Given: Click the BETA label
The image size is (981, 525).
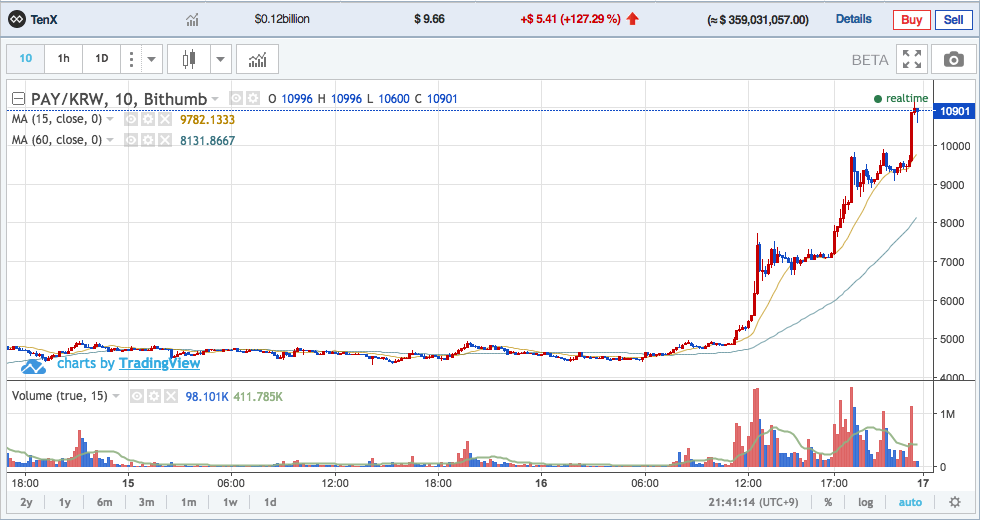Looking at the screenshot, I should click(870, 60).
